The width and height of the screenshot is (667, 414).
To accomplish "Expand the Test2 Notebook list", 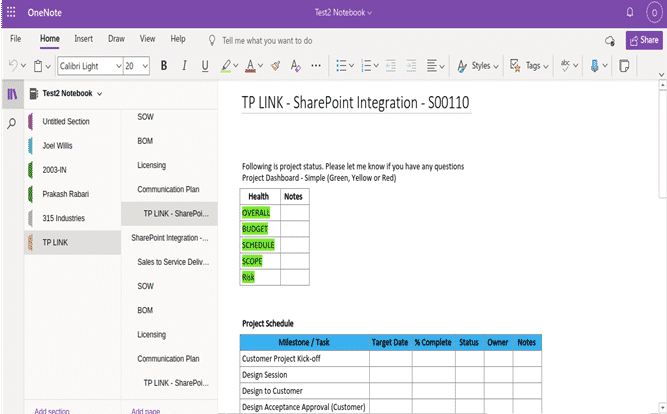I will tap(100, 94).
